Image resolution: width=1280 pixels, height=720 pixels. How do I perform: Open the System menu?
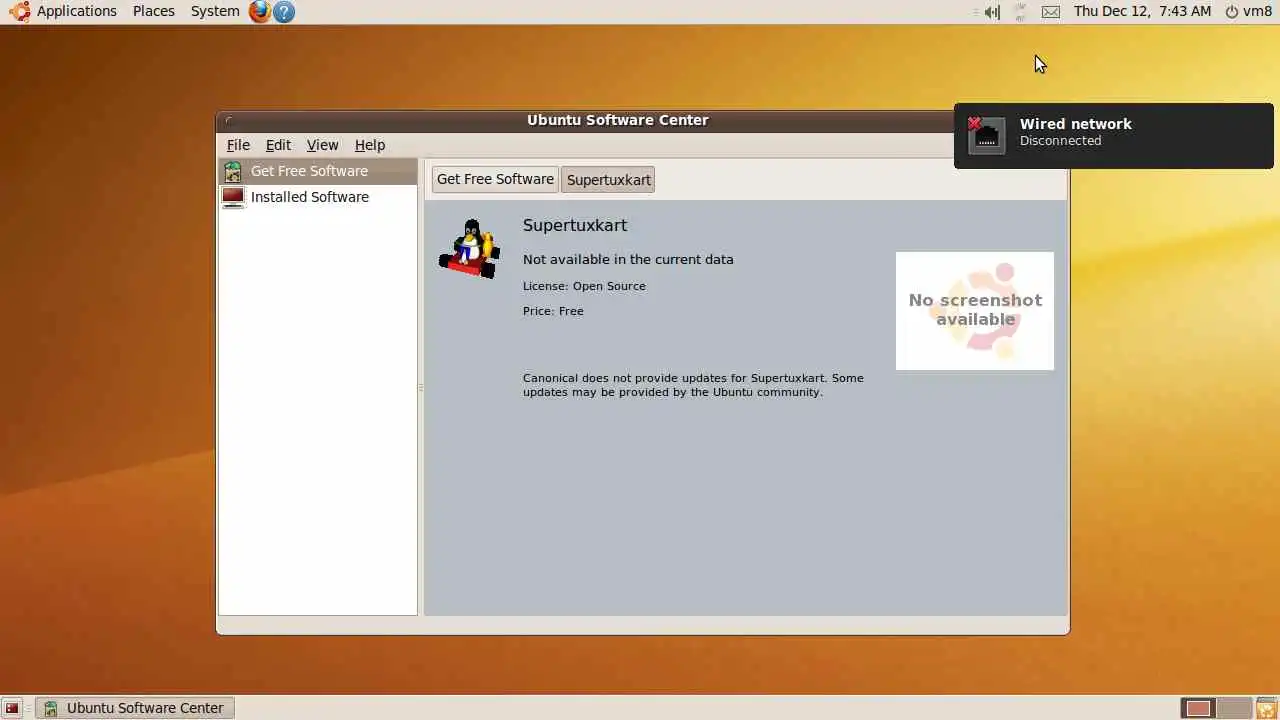(x=215, y=11)
